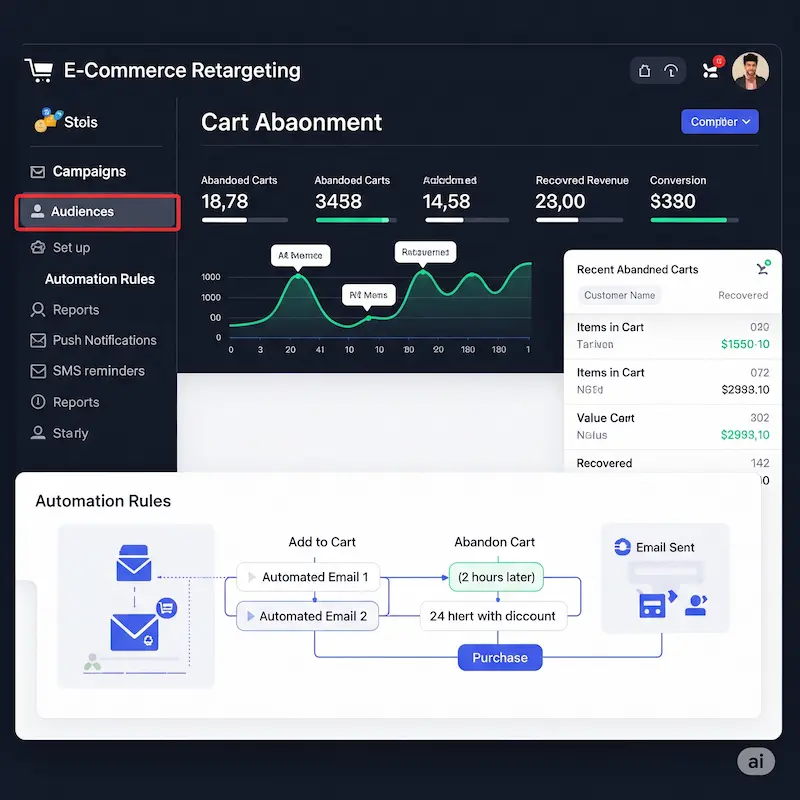The width and height of the screenshot is (800, 800).
Task: Click the 2 hours later node
Action: point(496,577)
